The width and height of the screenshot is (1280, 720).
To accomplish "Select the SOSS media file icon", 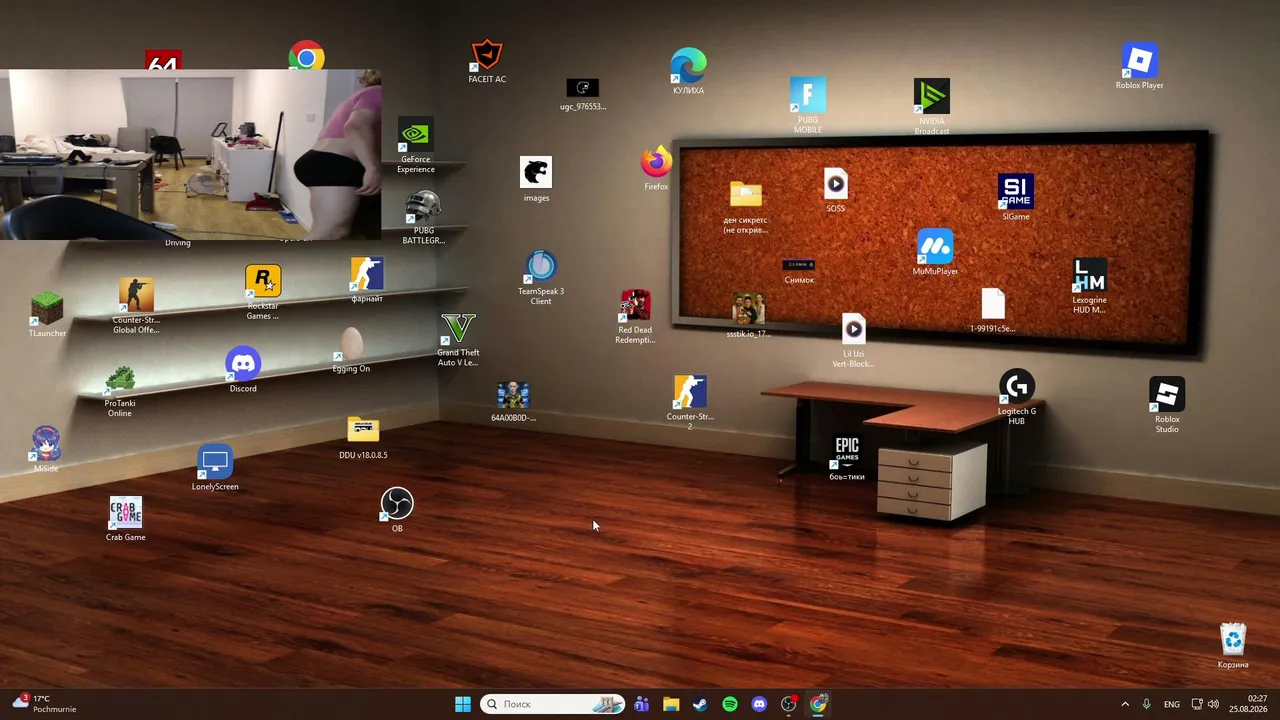I will (x=835, y=190).
